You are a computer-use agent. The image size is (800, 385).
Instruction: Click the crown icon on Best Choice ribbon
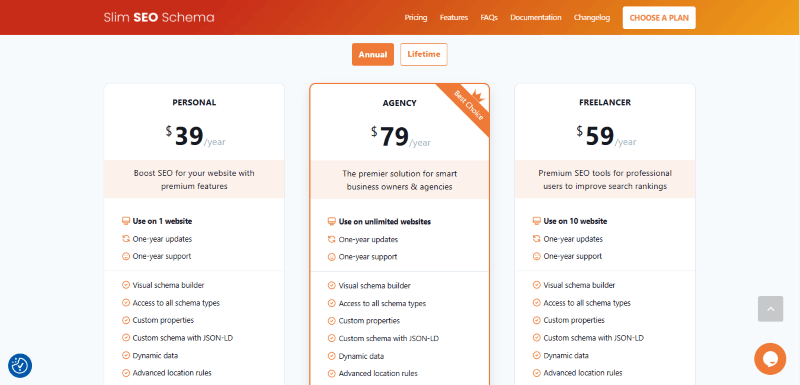pyautogui.click(x=479, y=95)
